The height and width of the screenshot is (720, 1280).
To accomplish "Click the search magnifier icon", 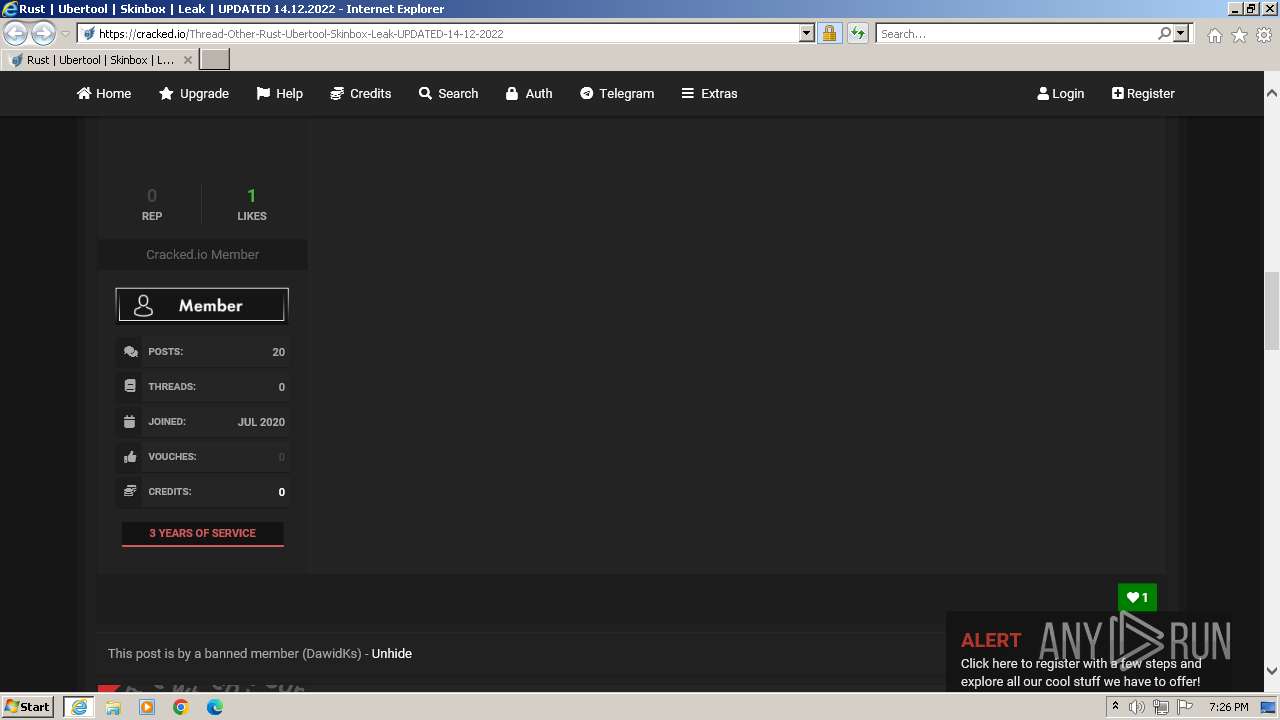I will point(1164,33).
